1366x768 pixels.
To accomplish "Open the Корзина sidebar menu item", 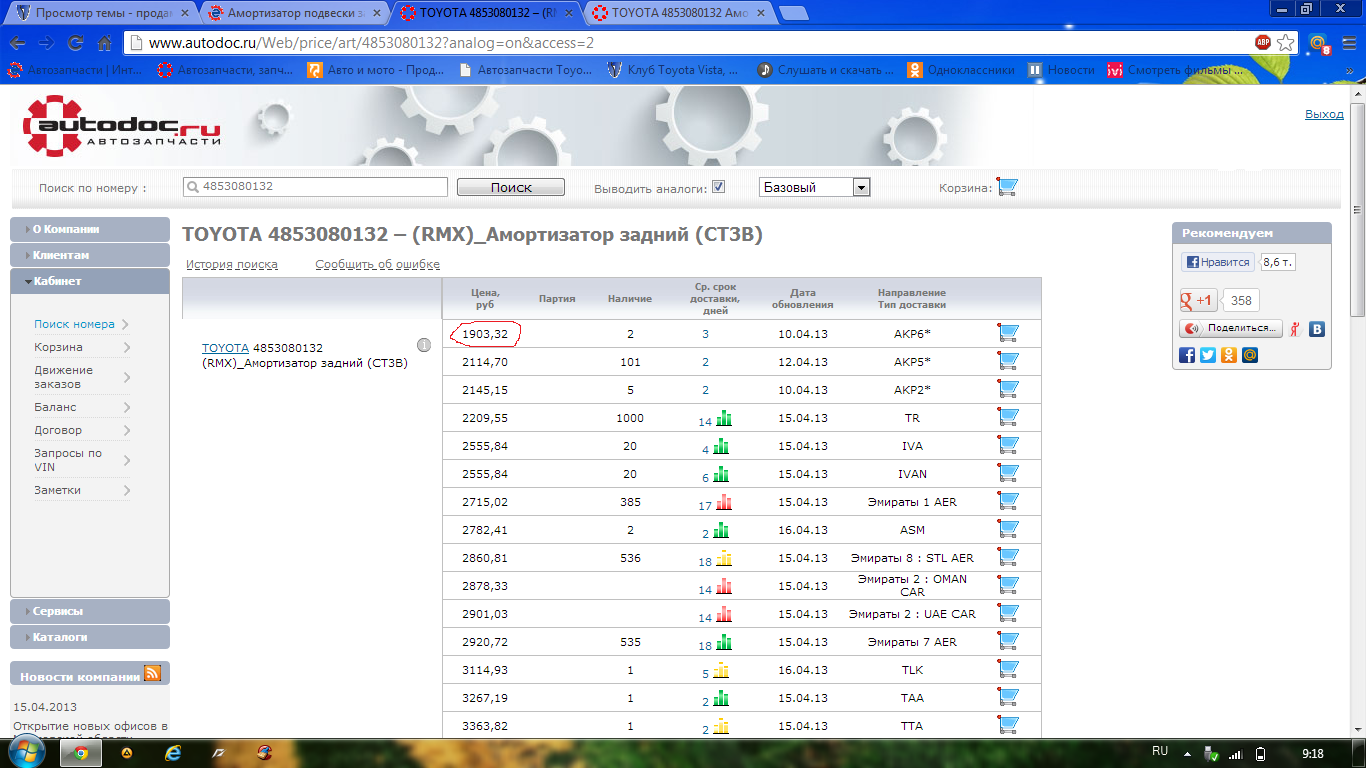I will pos(59,347).
